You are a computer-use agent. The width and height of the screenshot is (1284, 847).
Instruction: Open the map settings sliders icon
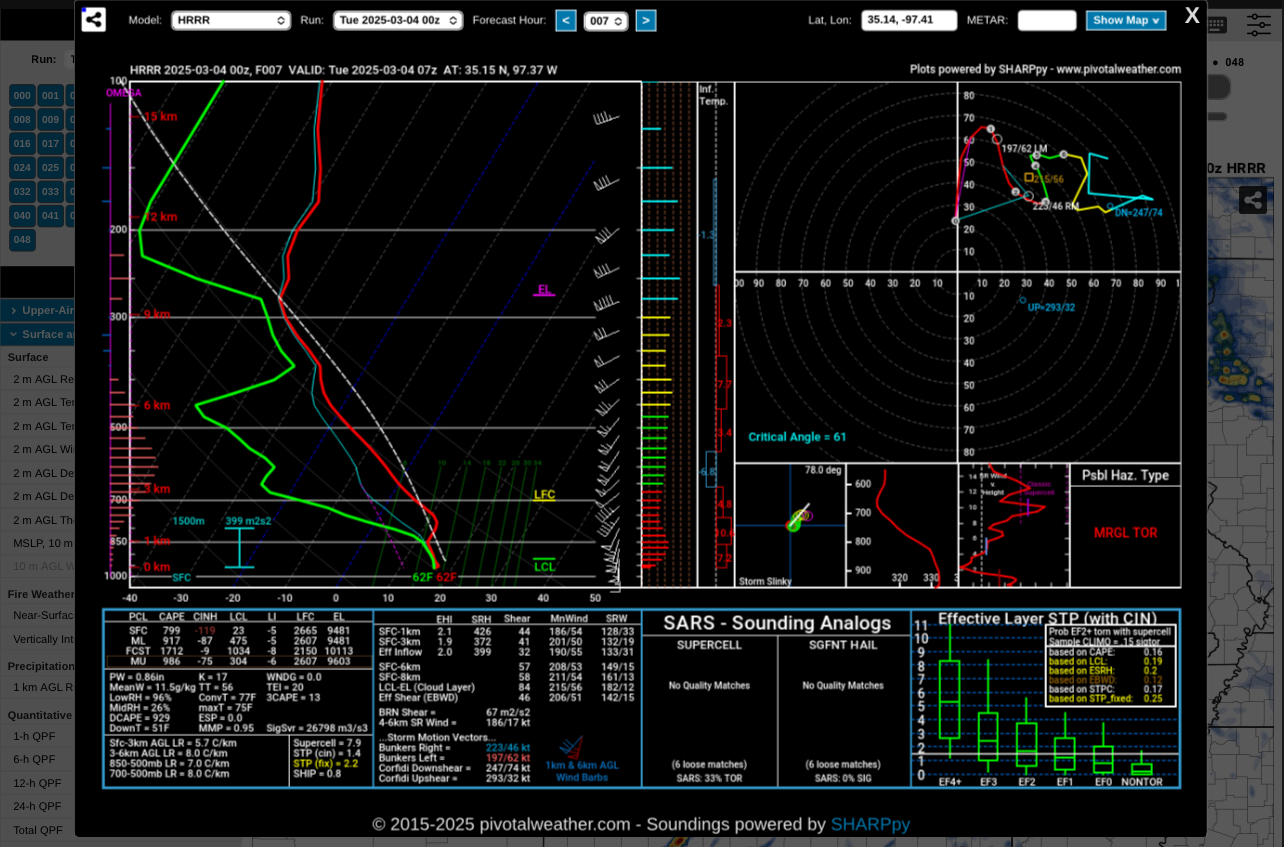coord(1258,25)
